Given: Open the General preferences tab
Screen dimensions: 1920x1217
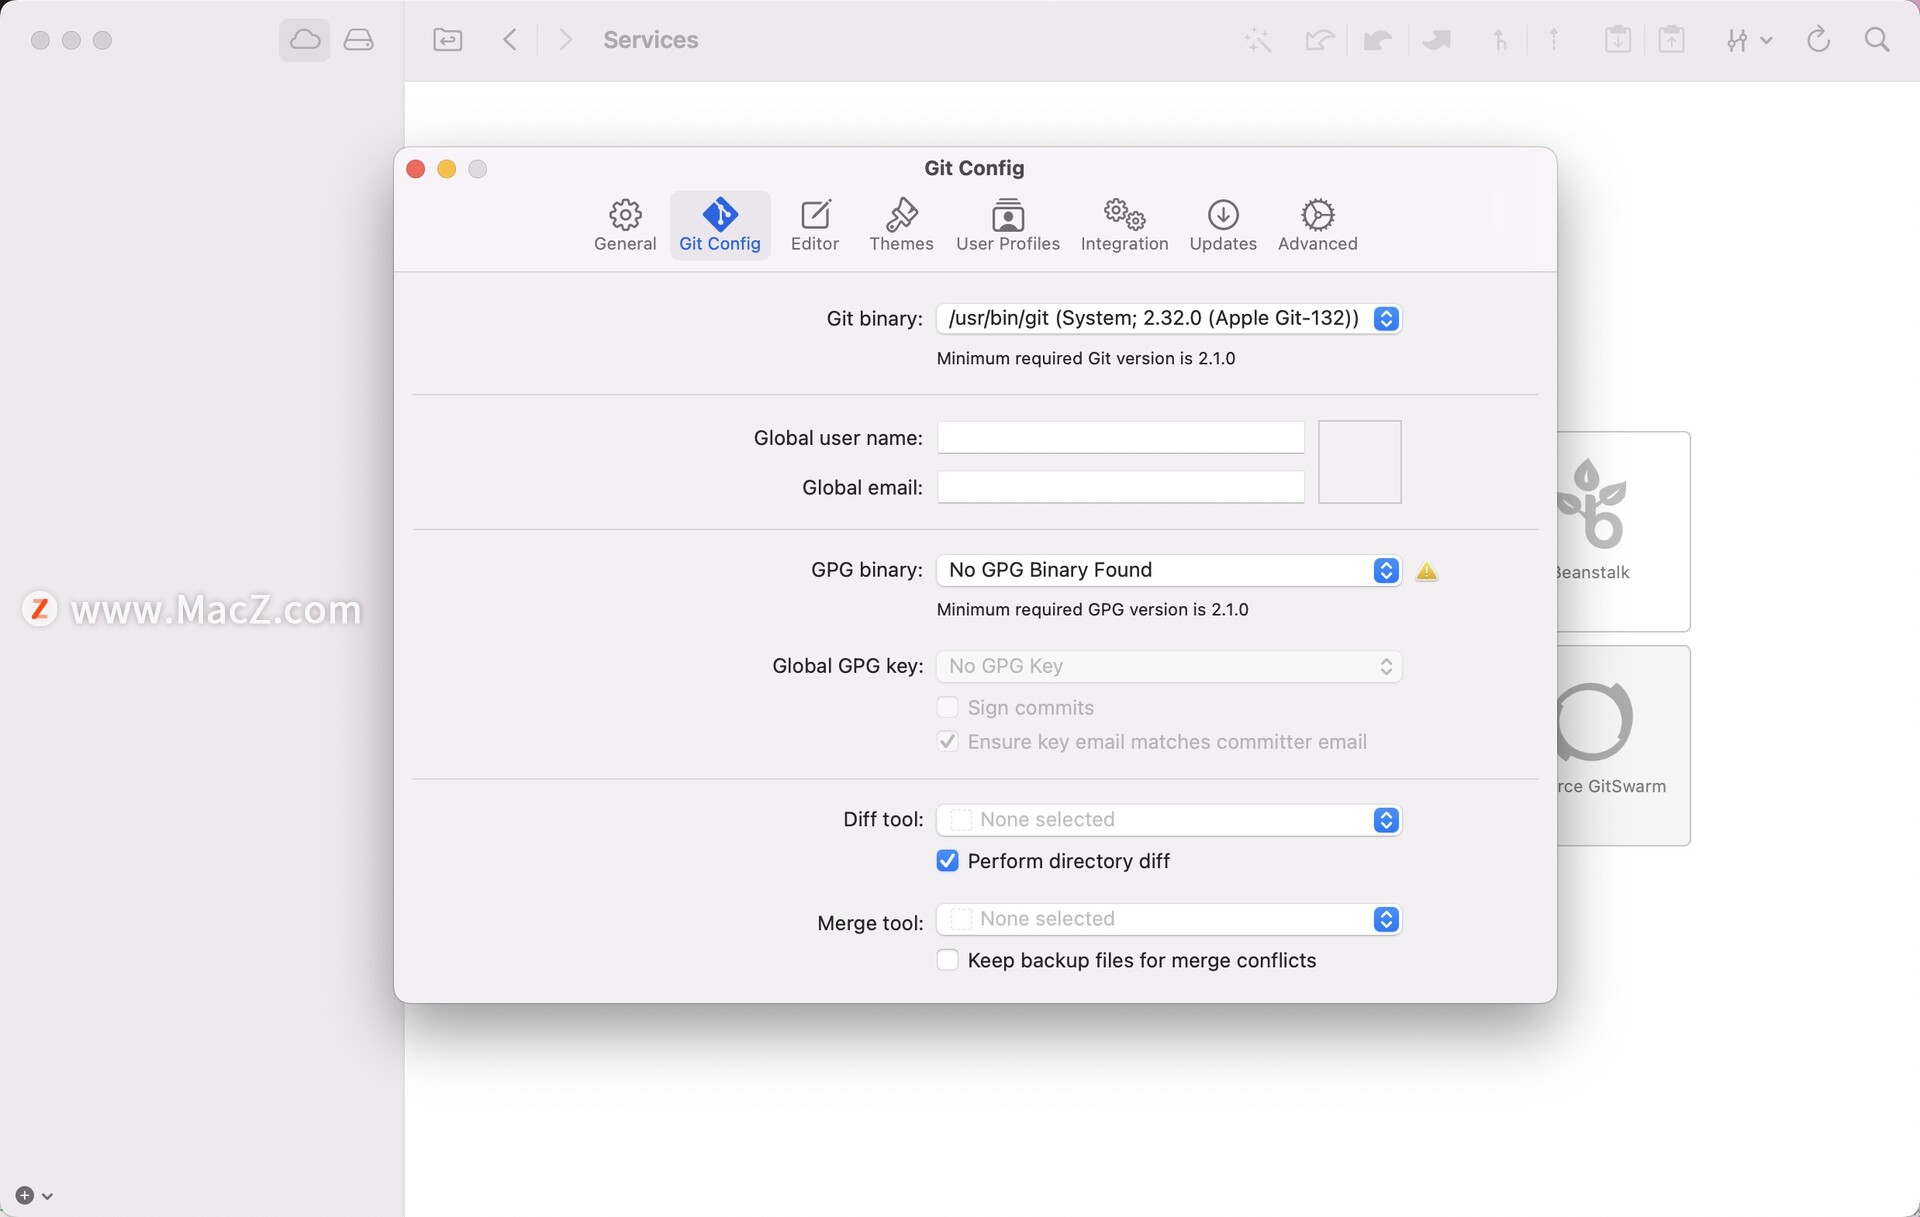Looking at the screenshot, I should [x=625, y=225].
